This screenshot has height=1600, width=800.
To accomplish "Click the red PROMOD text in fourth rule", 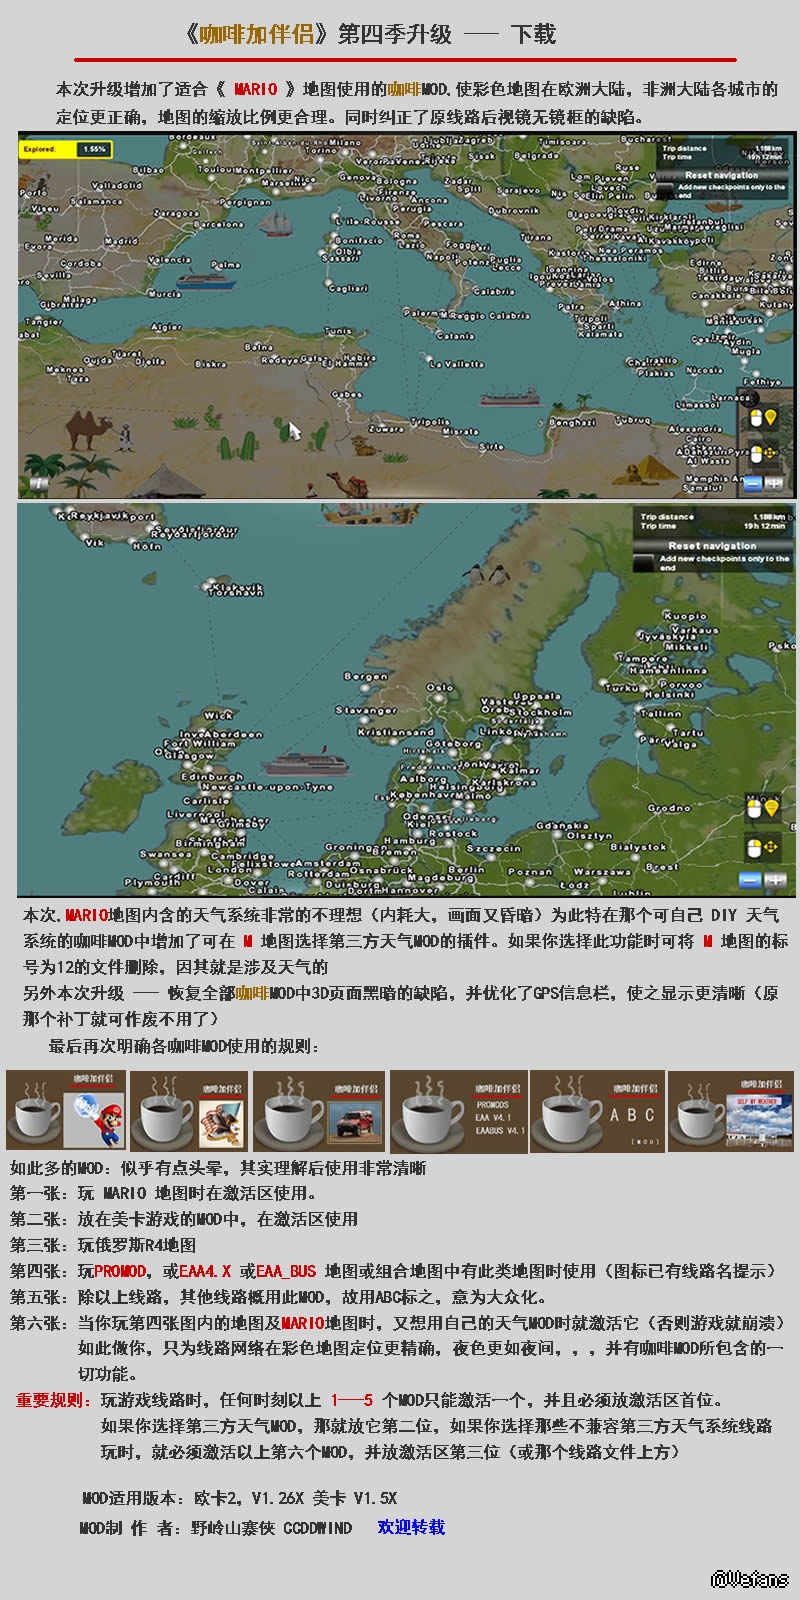I will [x=120, y=1271].
